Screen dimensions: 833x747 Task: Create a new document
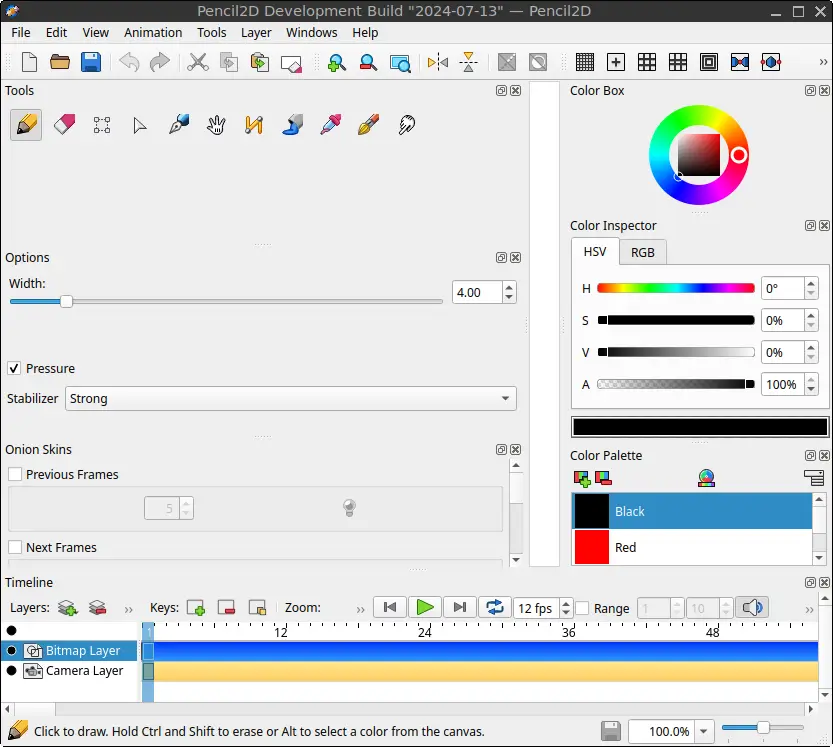[x=29, y=62]
